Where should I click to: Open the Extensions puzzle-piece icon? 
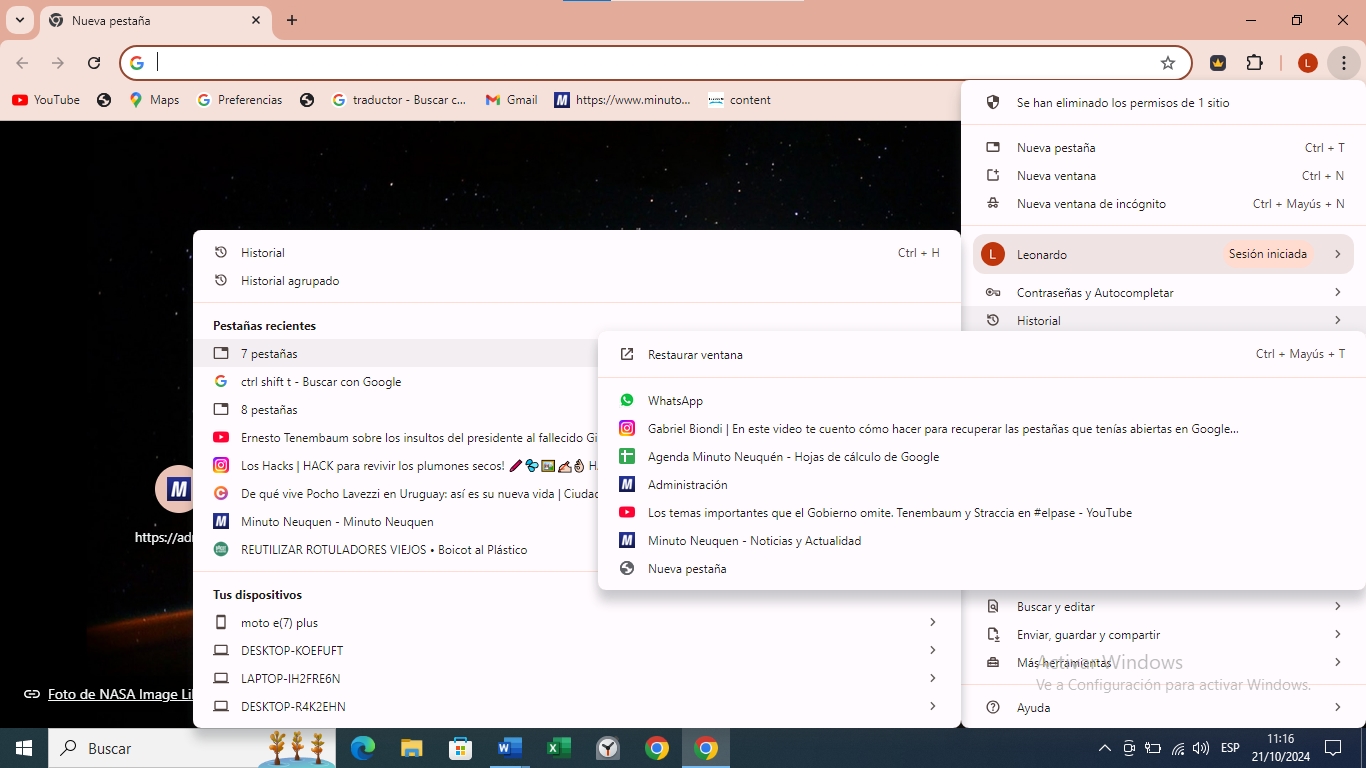click(1255, 63)
